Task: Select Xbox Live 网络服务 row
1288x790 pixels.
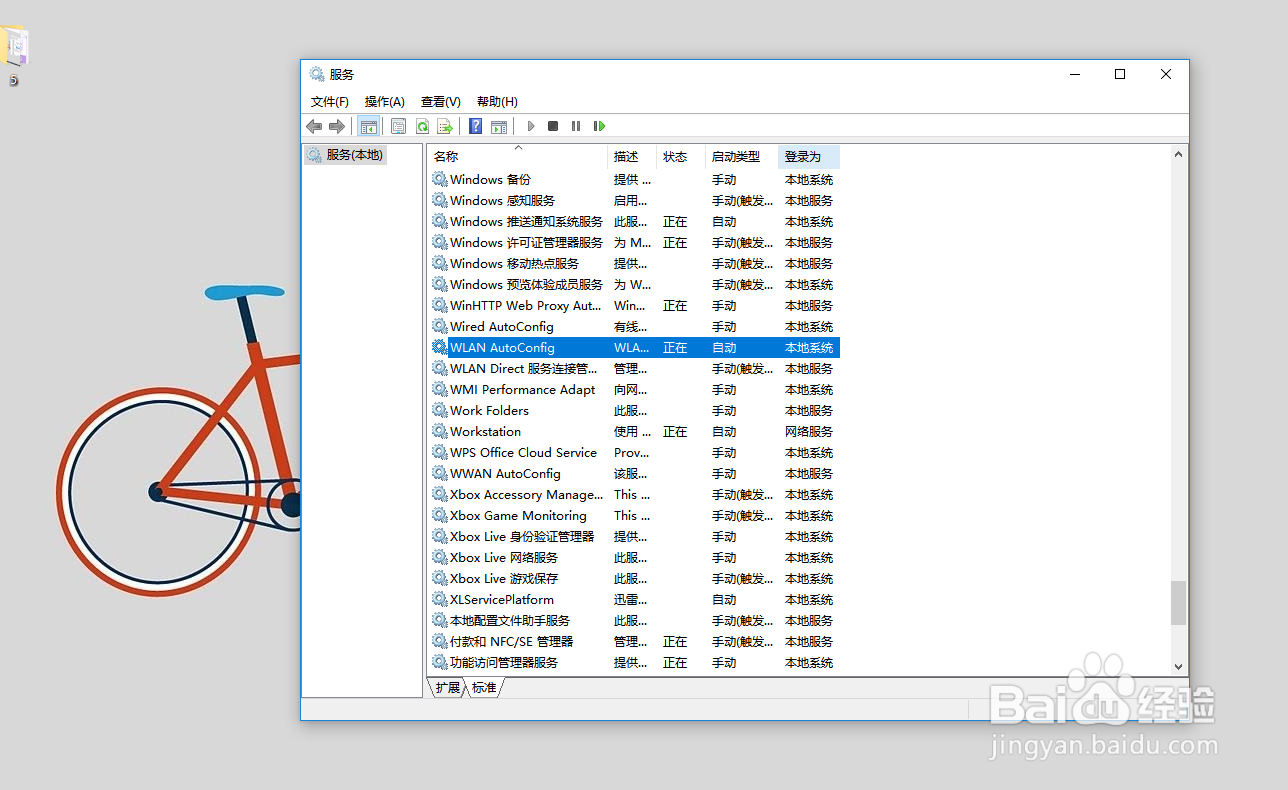Action: [634, 557]
